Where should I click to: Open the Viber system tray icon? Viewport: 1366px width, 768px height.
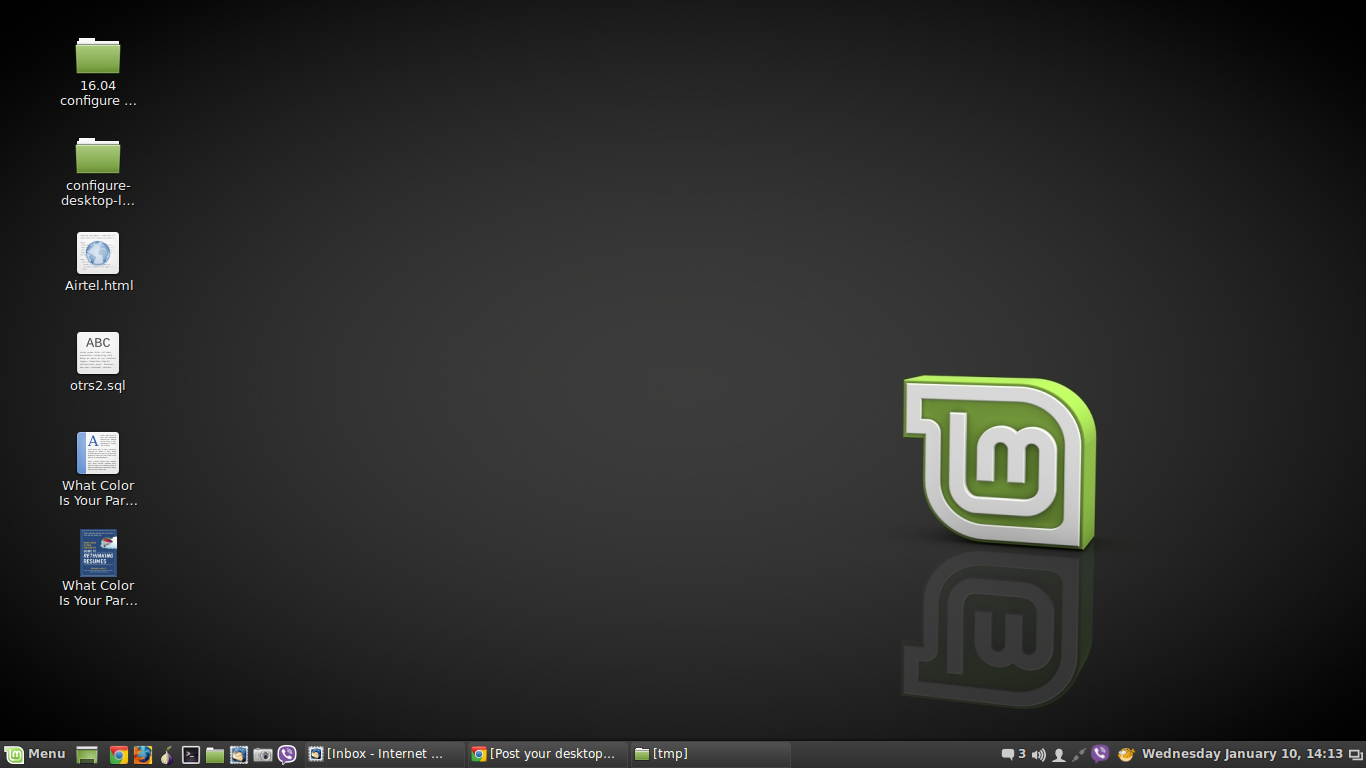click(x=1099, y=753)
